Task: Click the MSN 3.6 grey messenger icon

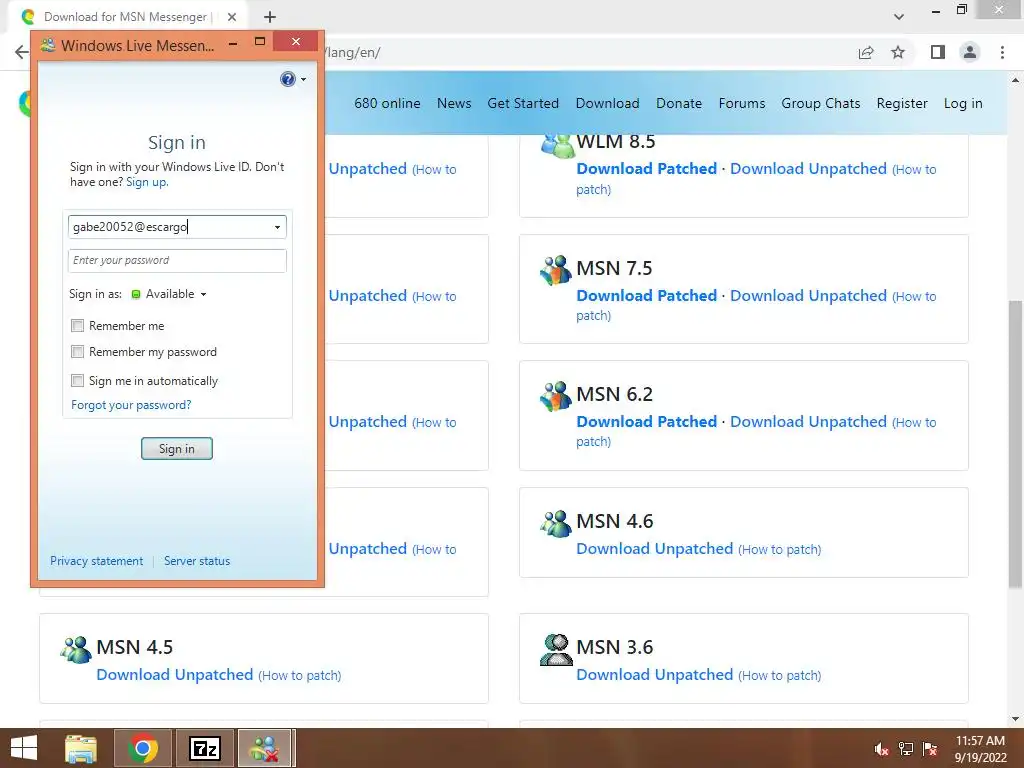Action: [x=556, y=649]
